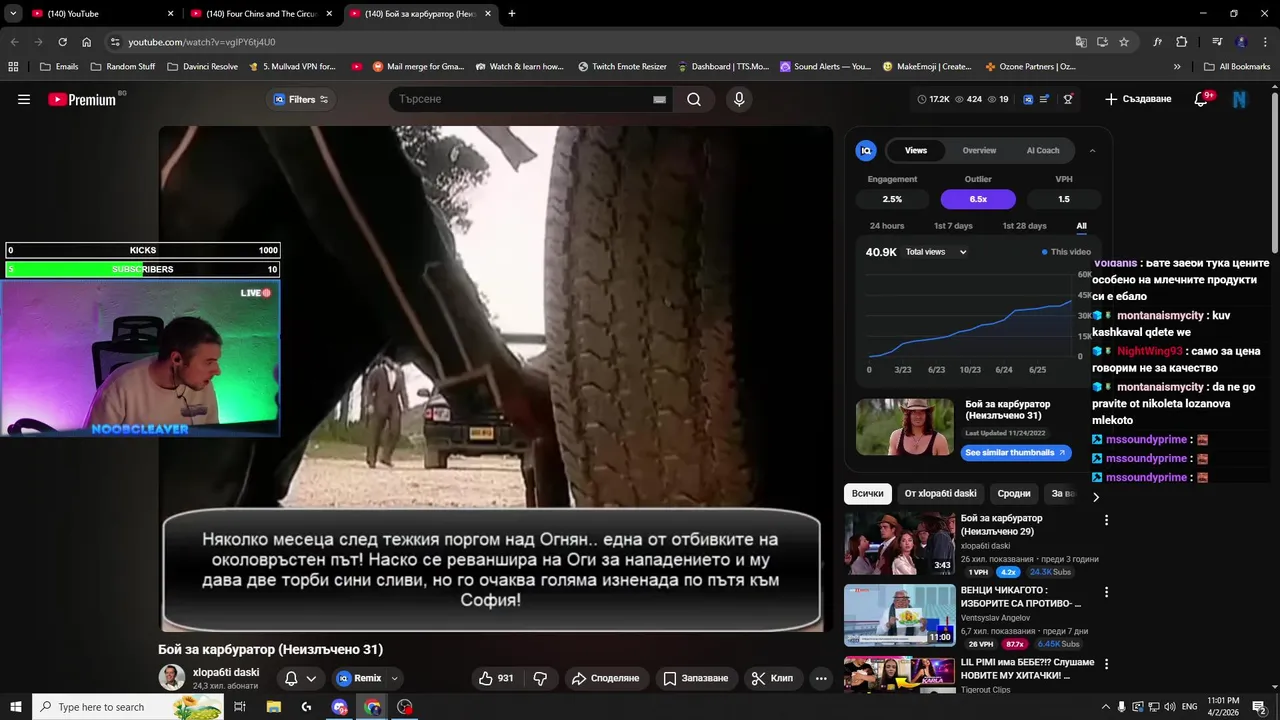The width and height of the screenshot is (1280, 720).
Task: Open vidIQ icon in top stats bar
Action: tap(1028, 99)
